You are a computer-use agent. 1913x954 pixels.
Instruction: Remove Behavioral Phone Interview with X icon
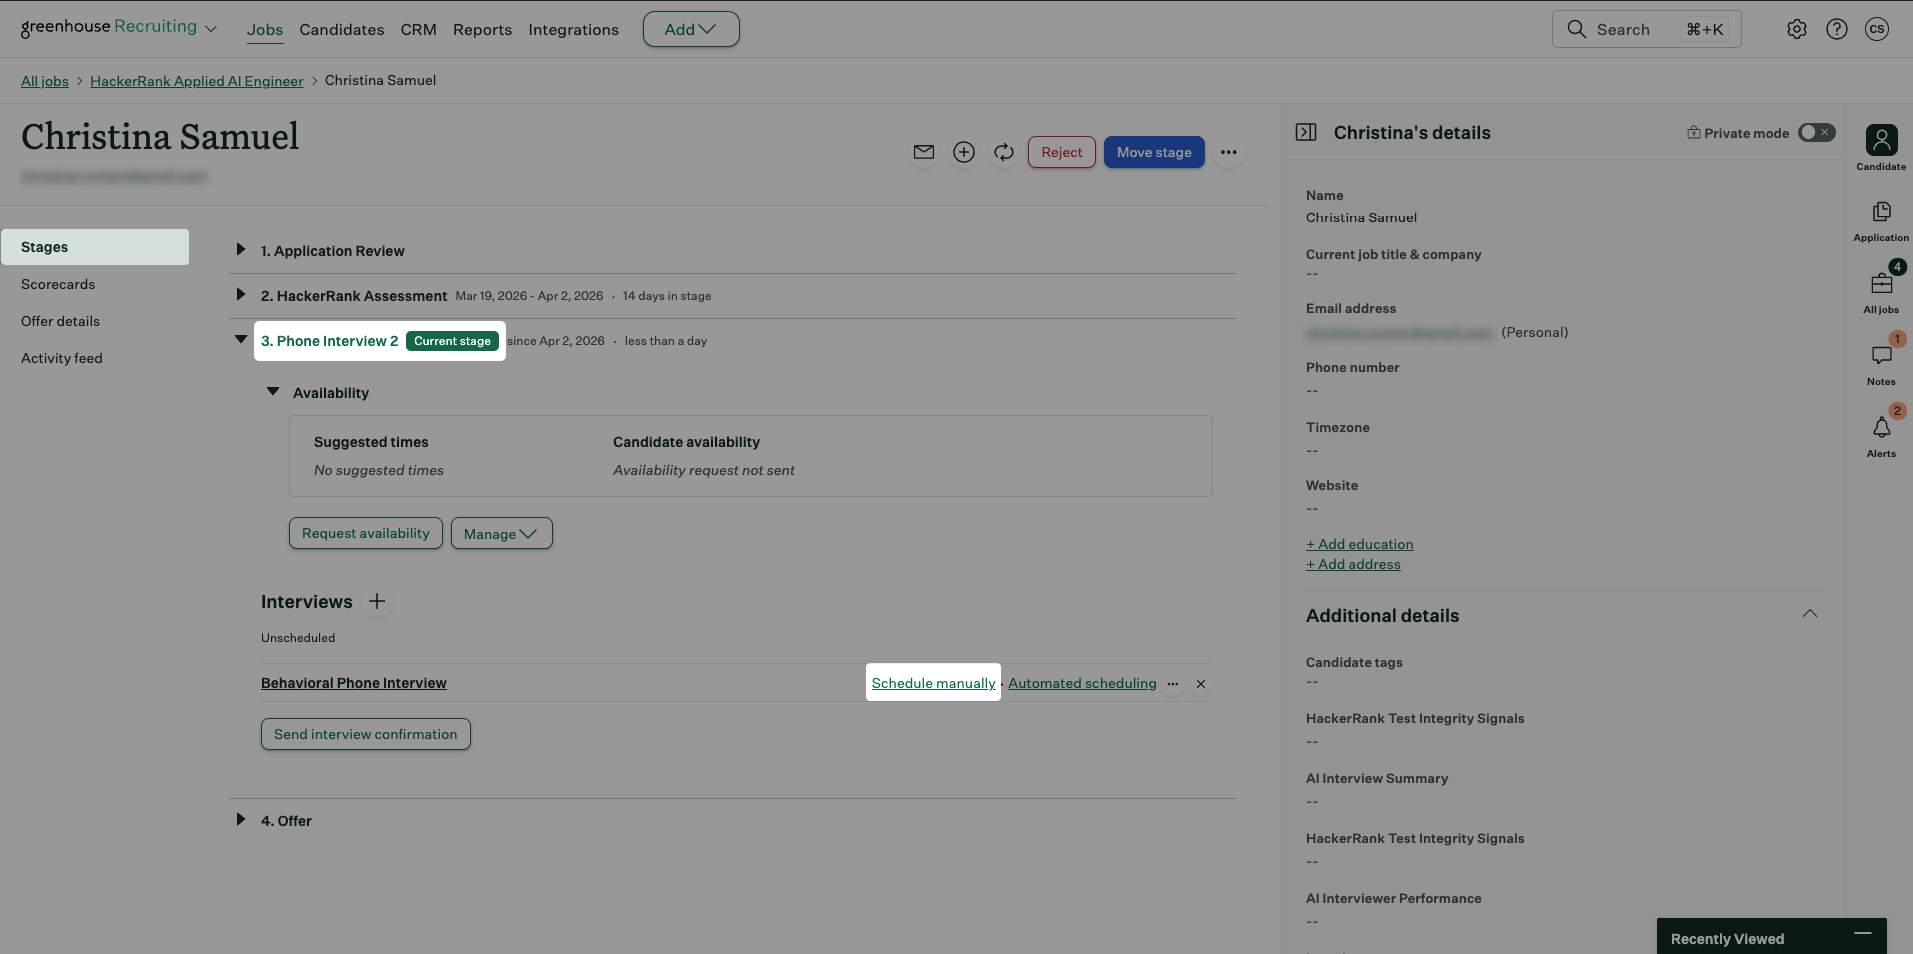(x=1201, y=684)
